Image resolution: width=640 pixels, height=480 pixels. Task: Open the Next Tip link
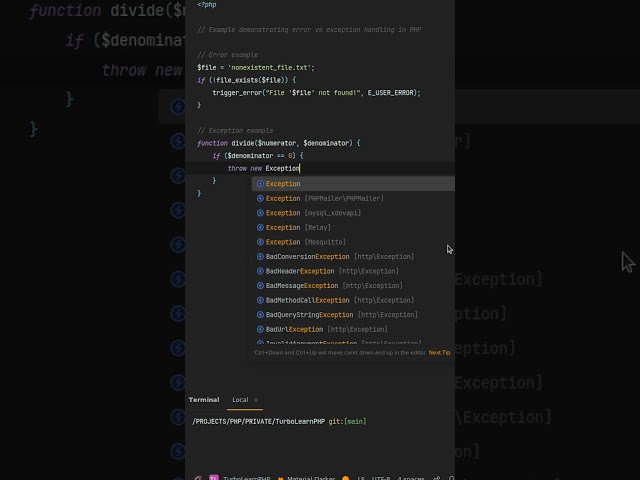click(x=439, y=353)
